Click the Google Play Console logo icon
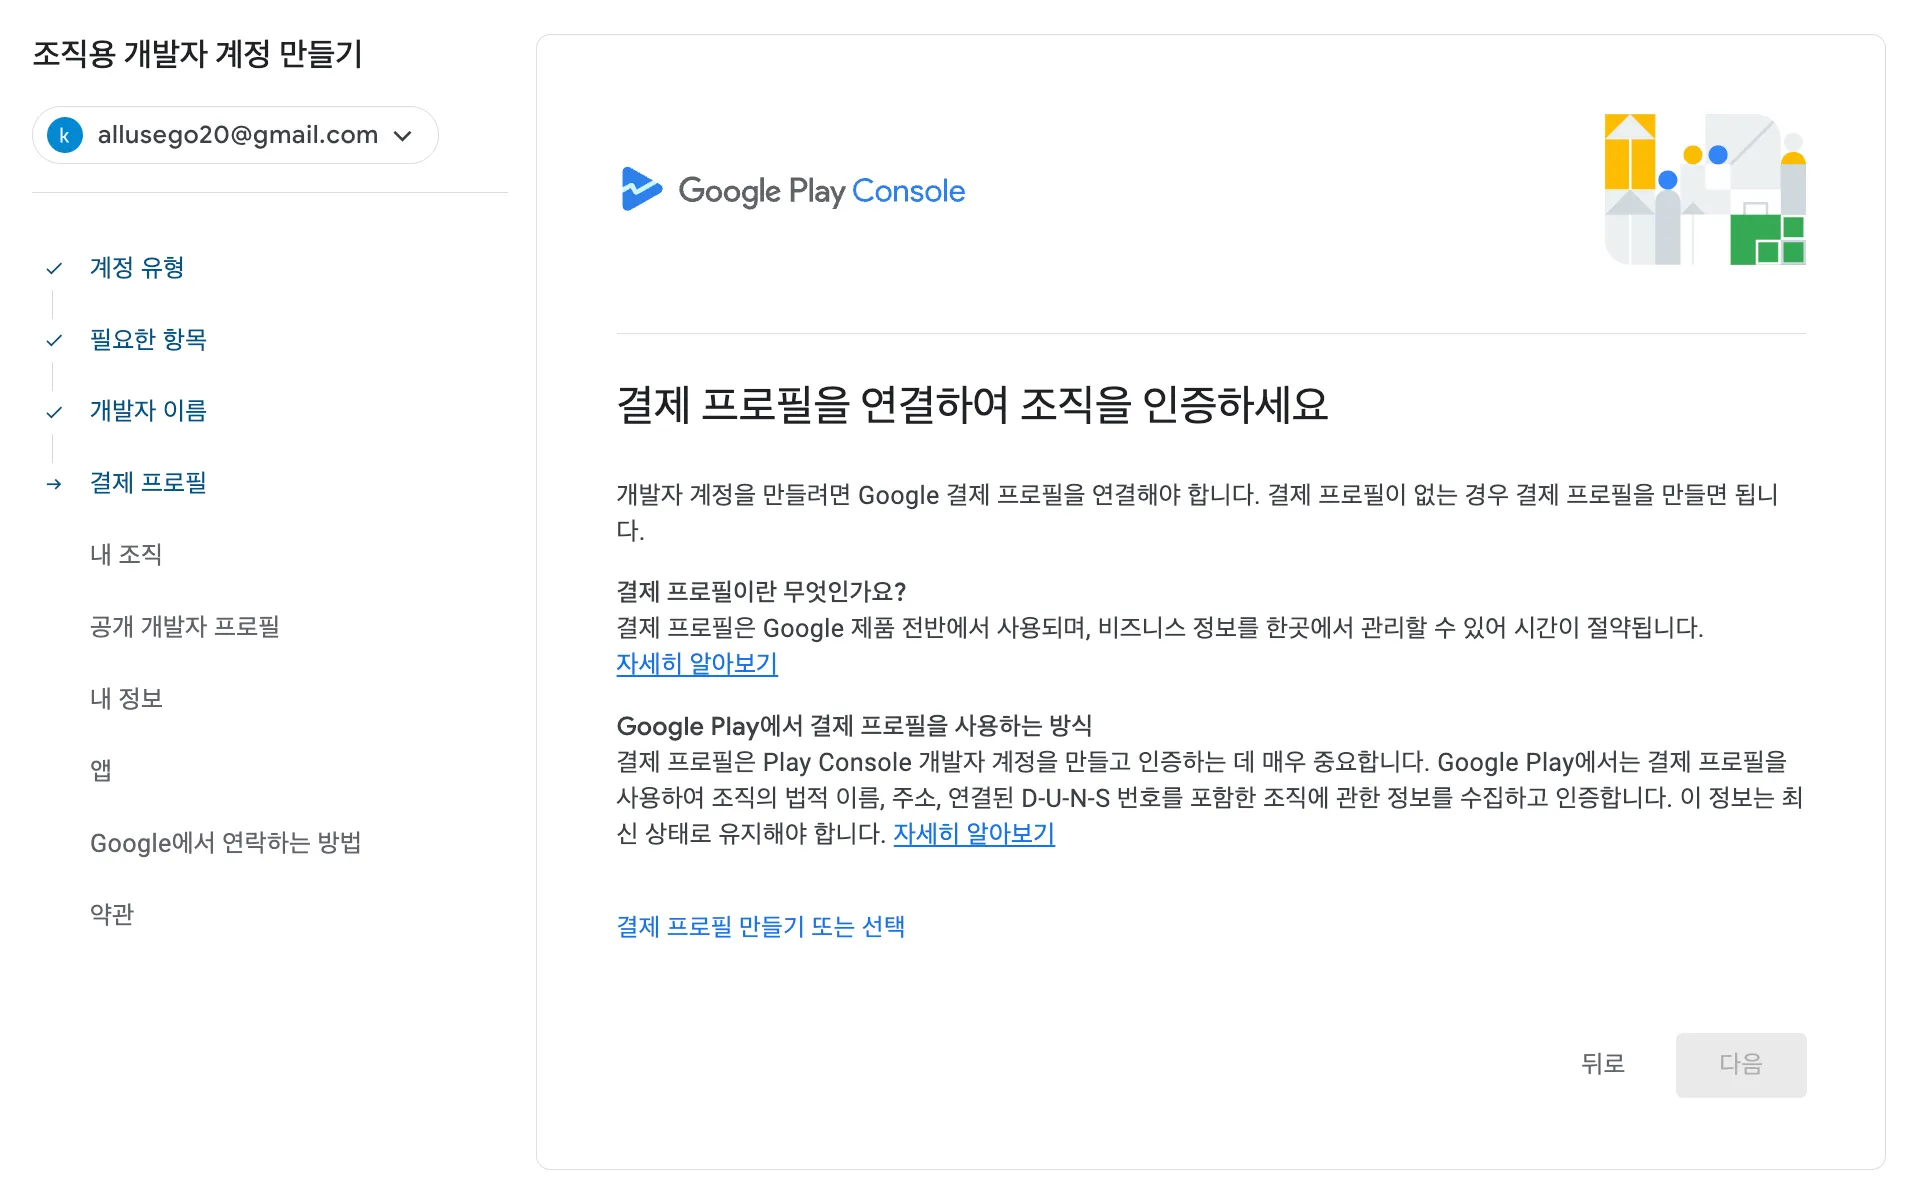The width and height of the screenshot is (1920, 1202). [x=640, y=189]
